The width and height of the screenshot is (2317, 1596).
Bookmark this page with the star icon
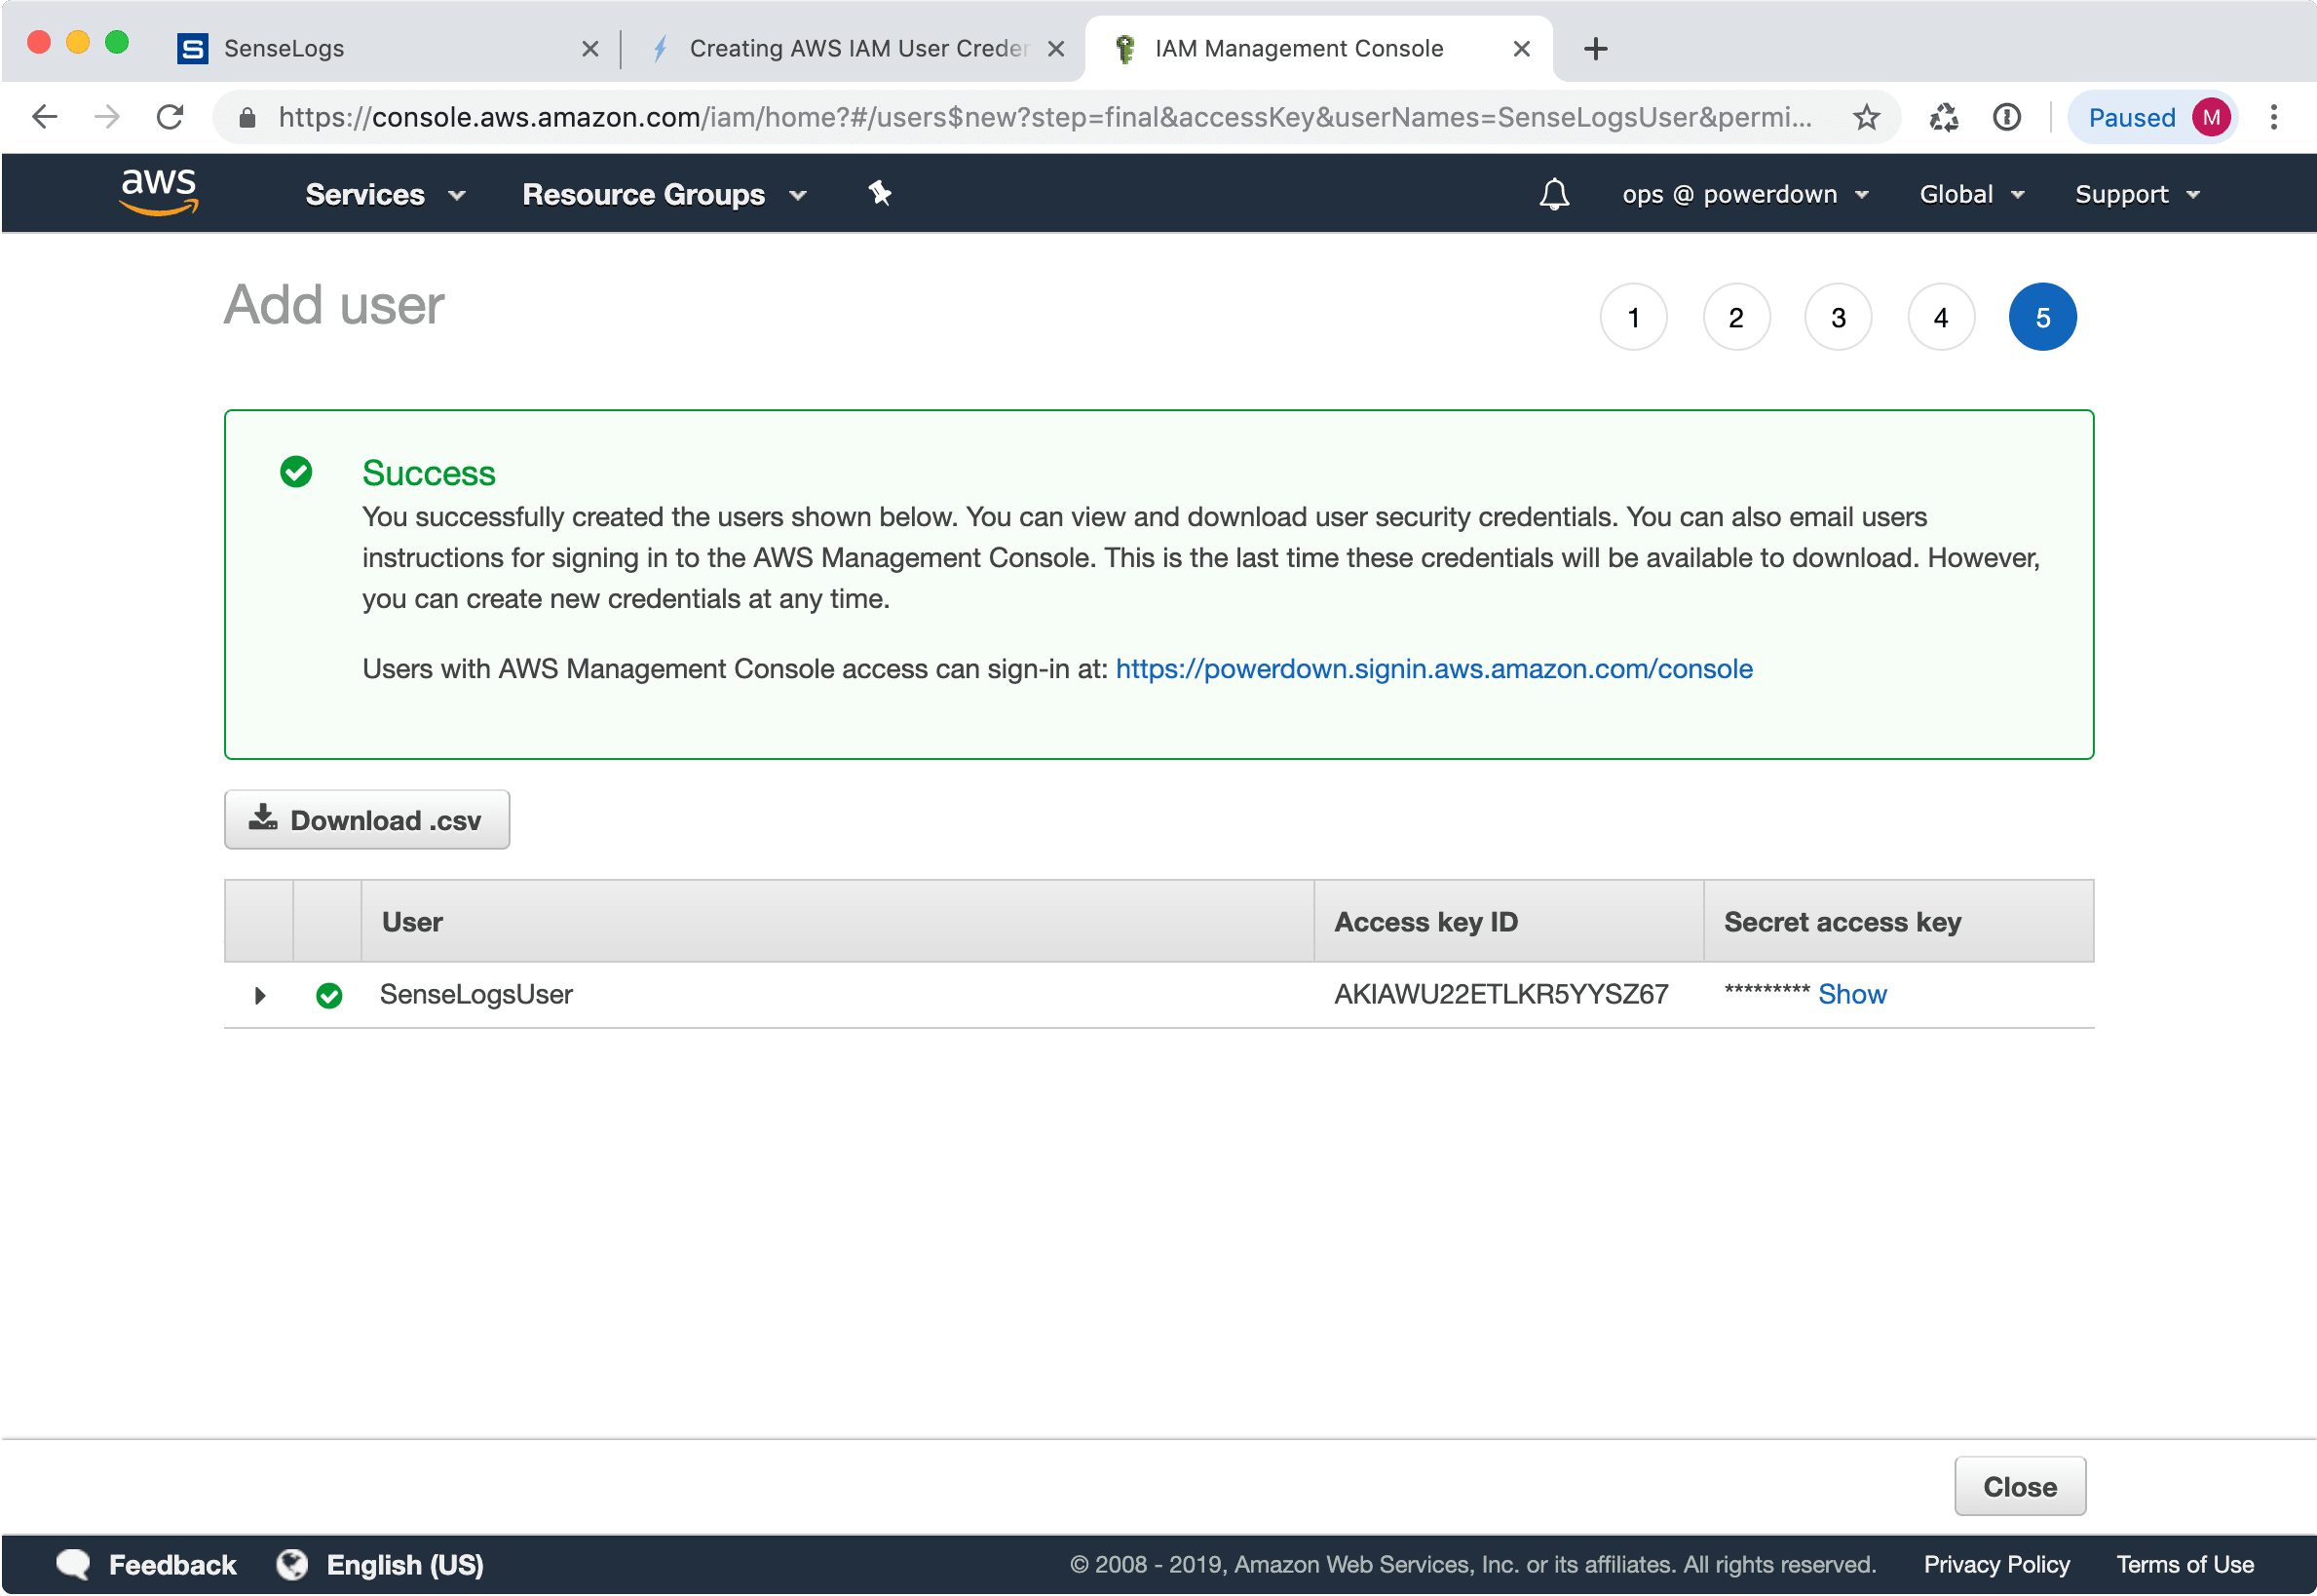[x=1865, y=117]
